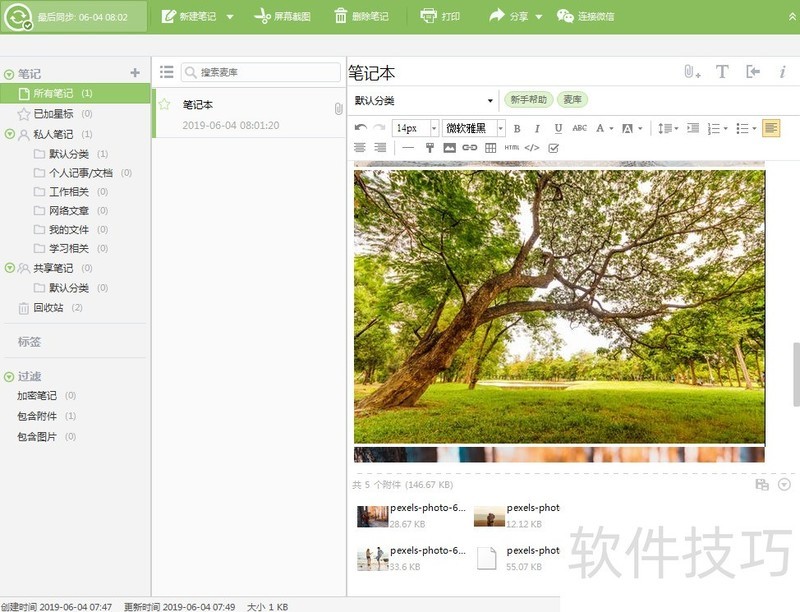Open the font color picker
Screen dimensions: 800x612
tap(600, 128)
